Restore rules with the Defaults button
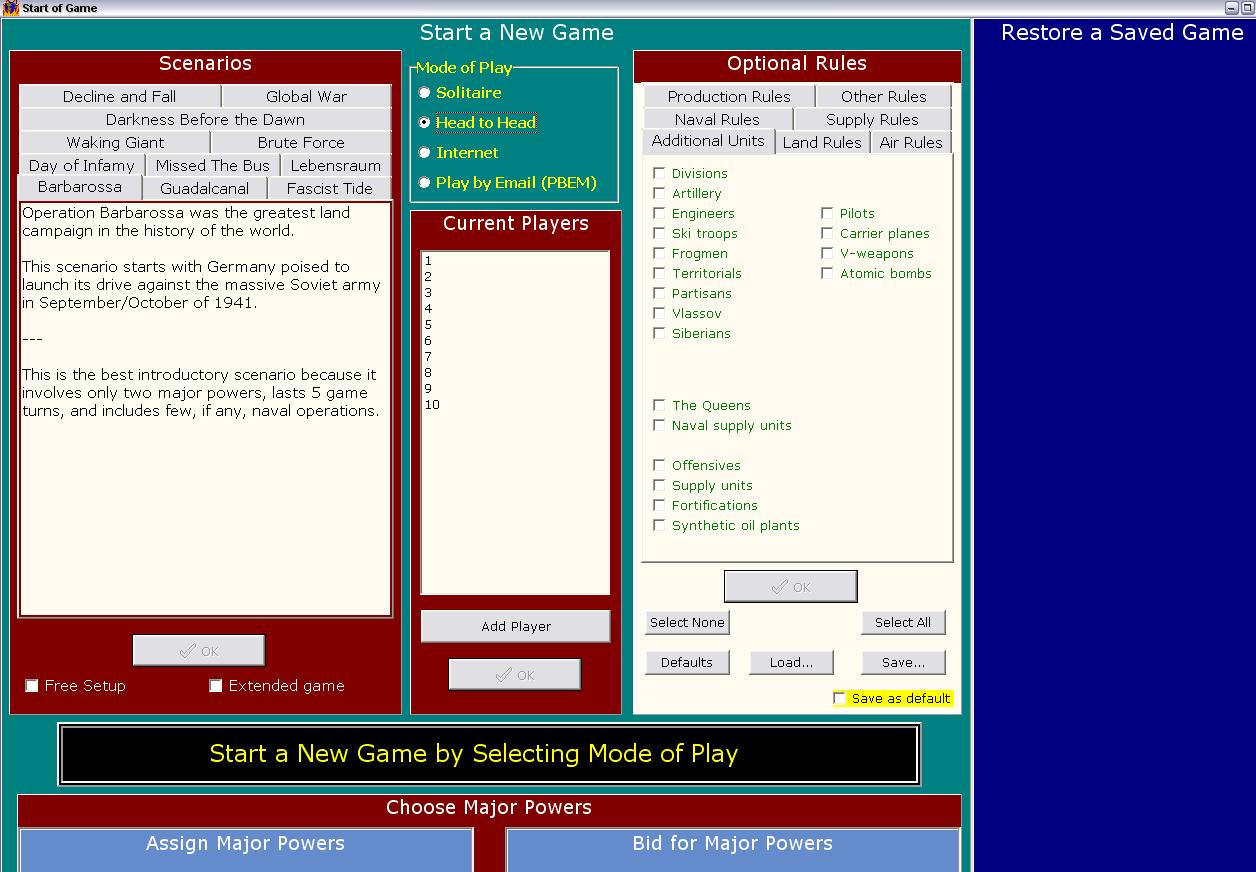Screen dimensions: 1256x872 (687, 662)
